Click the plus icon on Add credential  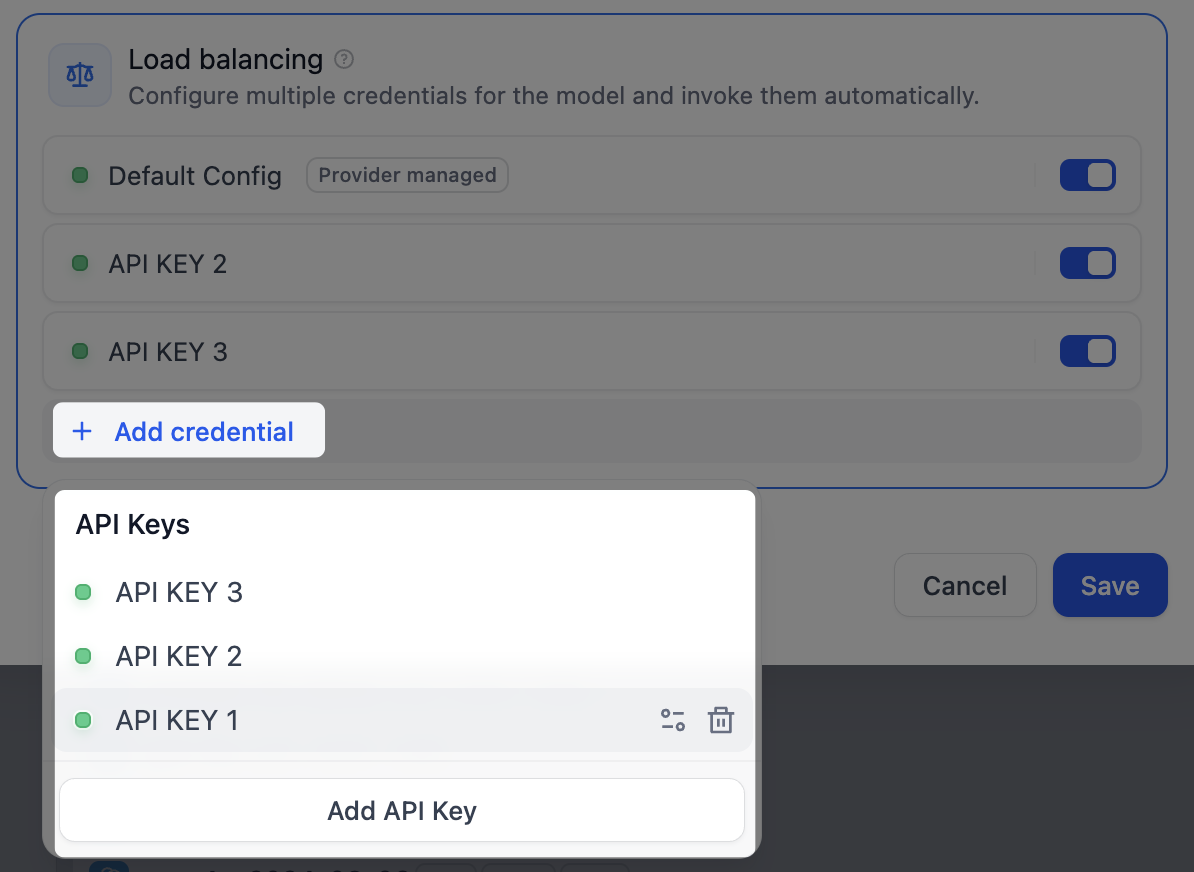(x=81, y=431)
